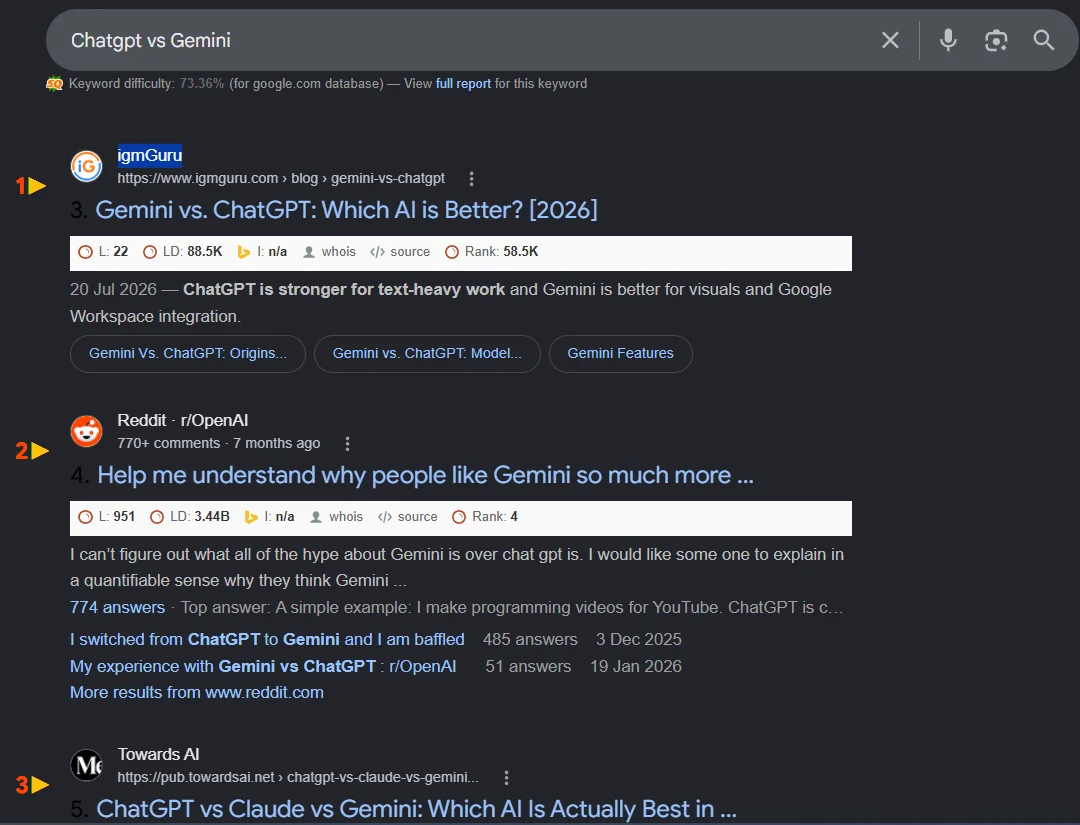Screen dimensions: 1080x825
Task: Click the 770+ comments · 7 months ago text
Action: pos(218,444)
